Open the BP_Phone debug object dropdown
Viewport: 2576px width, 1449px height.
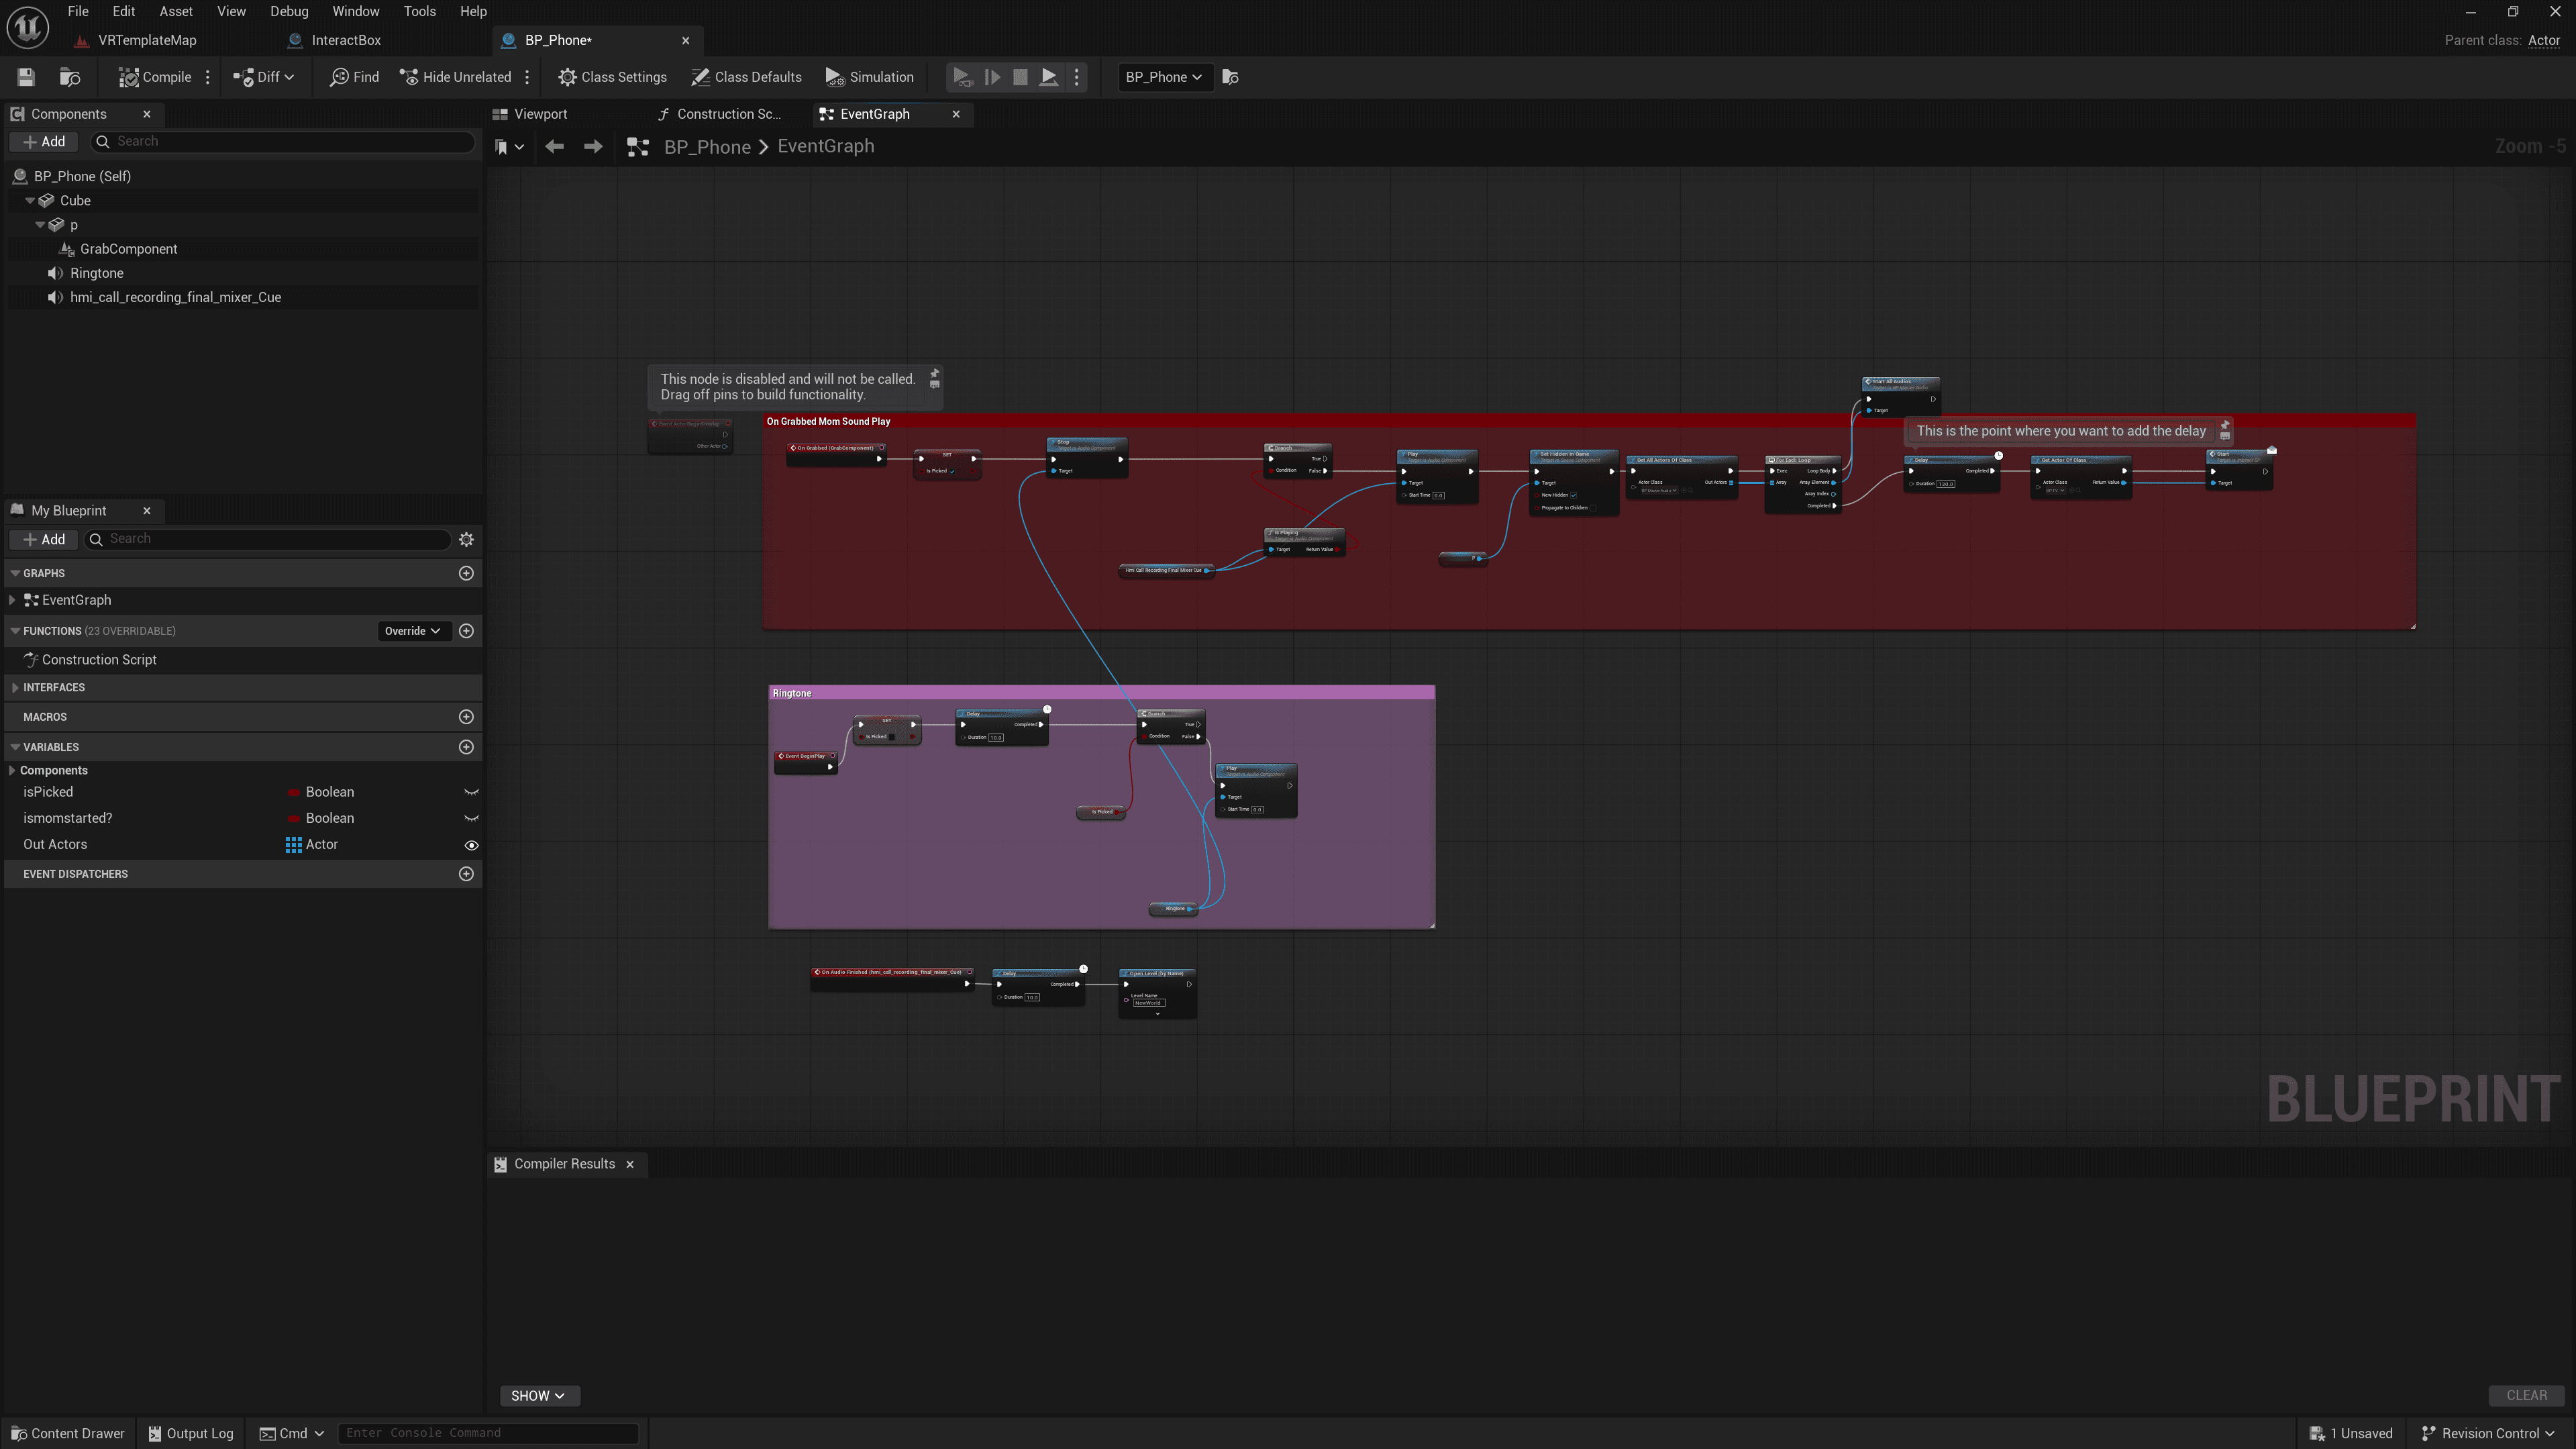click(x=1163, y=77)
